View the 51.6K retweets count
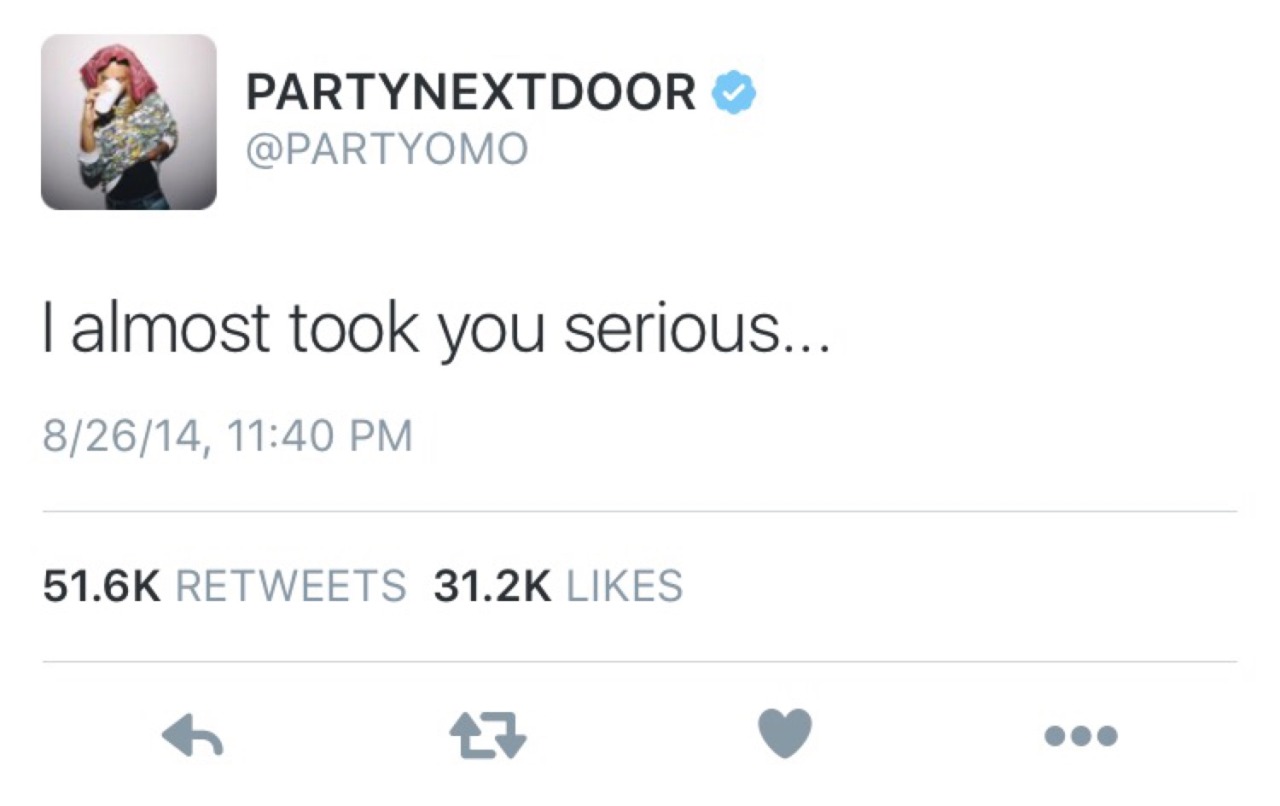Viewport: 1280px width, 806px height. pos(101,586)
